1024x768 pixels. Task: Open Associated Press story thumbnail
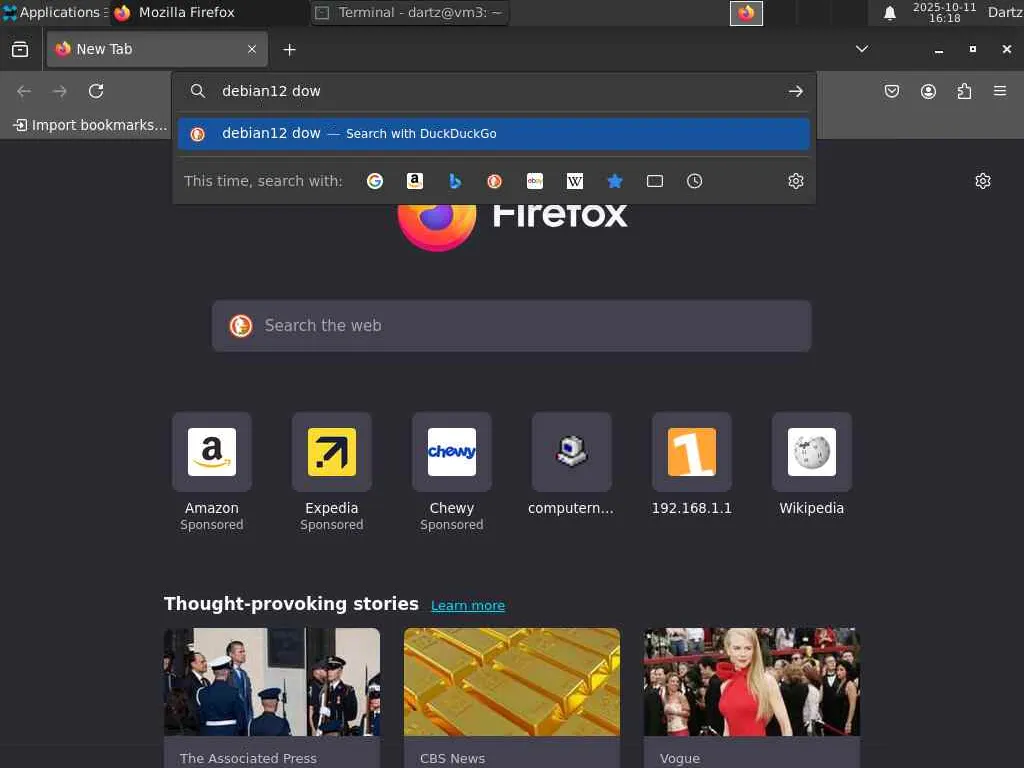(272, 682)
